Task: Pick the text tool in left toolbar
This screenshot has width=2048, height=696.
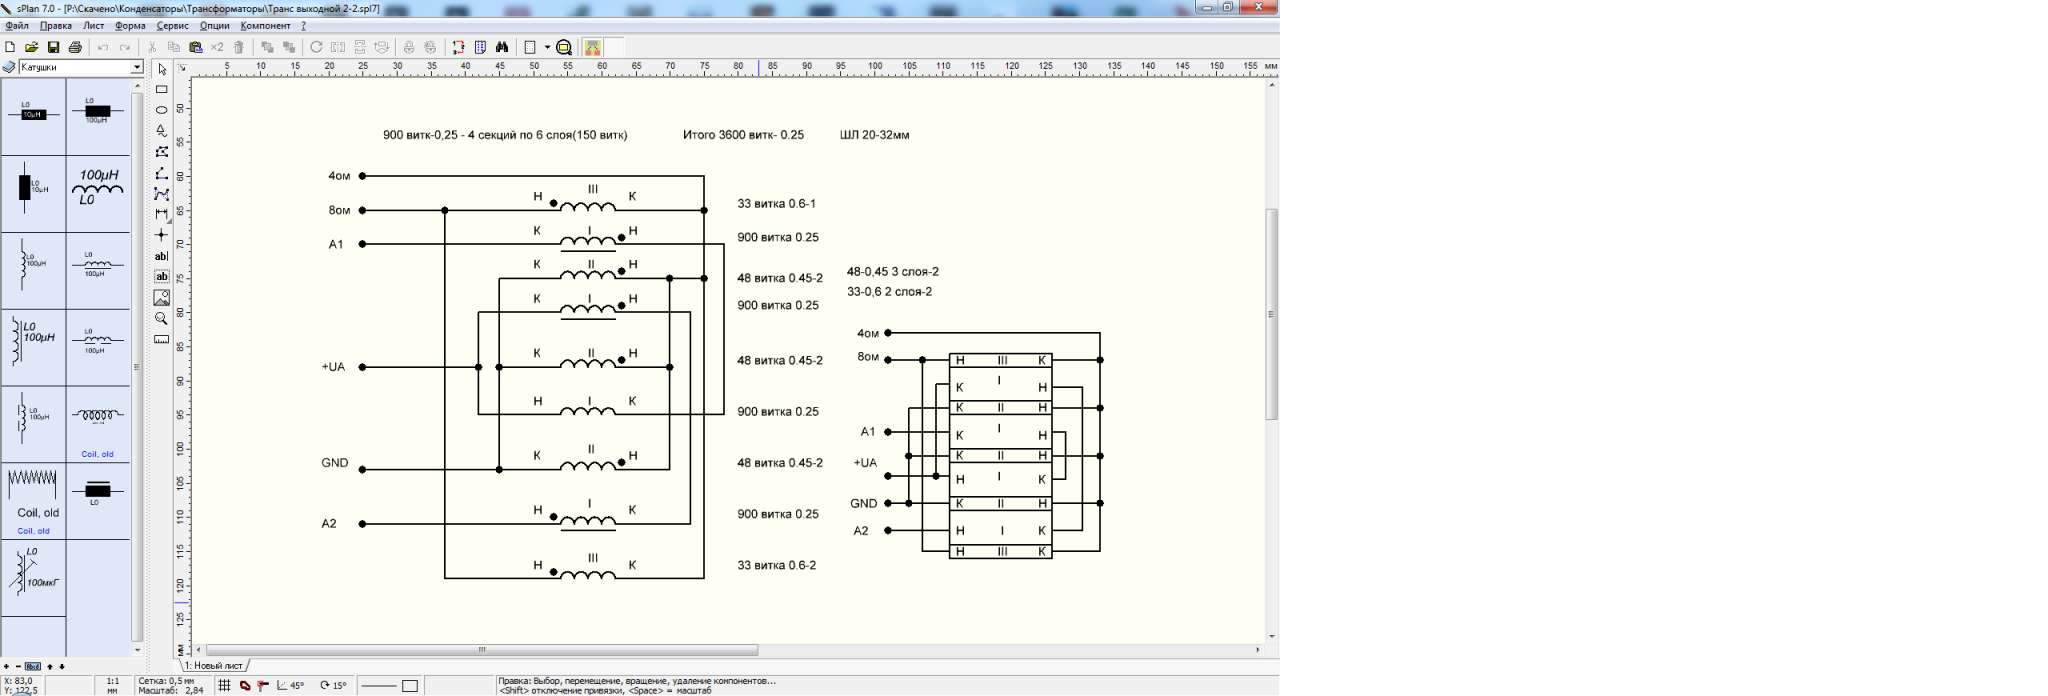Action: point(161,256)
